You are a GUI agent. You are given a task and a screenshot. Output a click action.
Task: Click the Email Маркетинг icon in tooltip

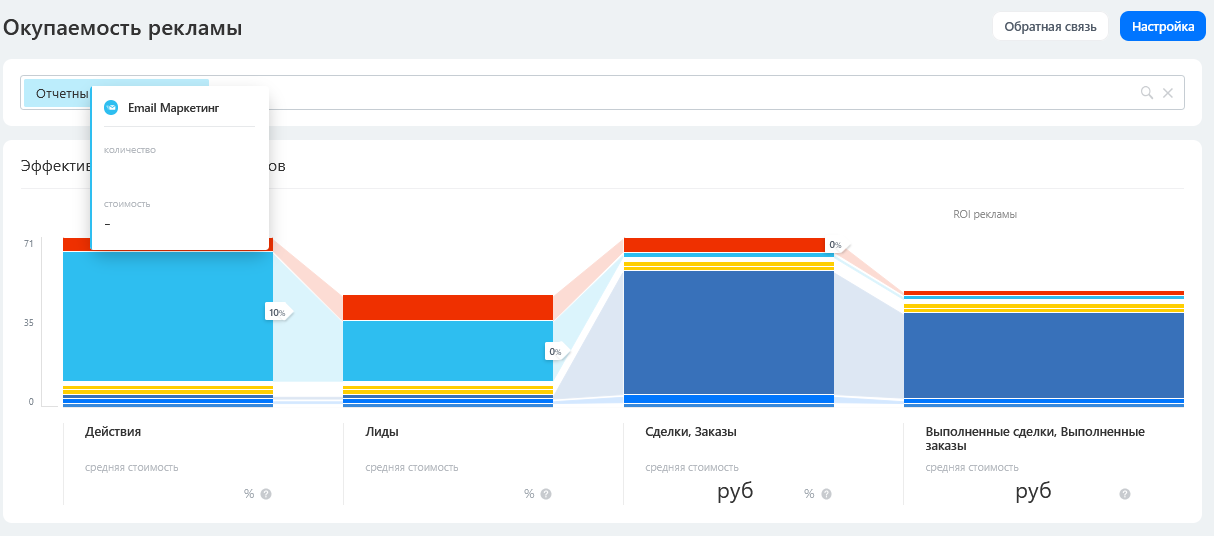click(x=112, y=107)
